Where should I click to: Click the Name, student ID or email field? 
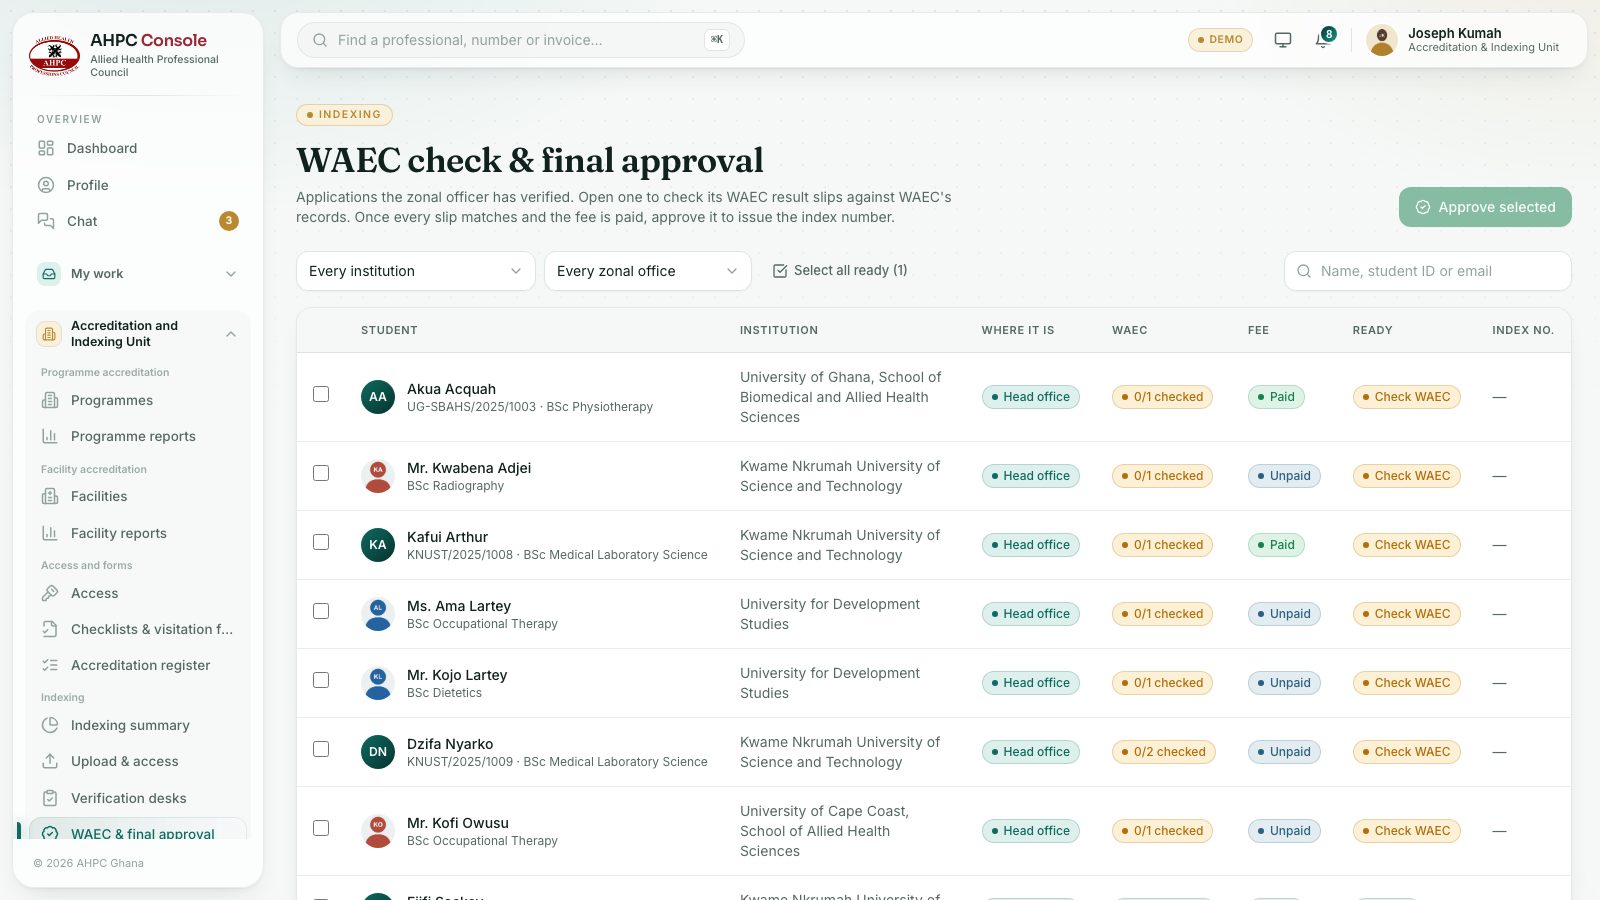click(1427, 271)
